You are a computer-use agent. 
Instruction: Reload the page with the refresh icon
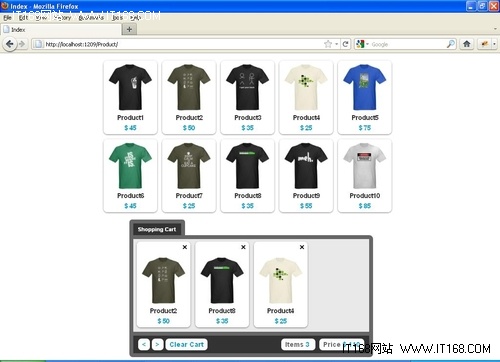coord(346,44)
